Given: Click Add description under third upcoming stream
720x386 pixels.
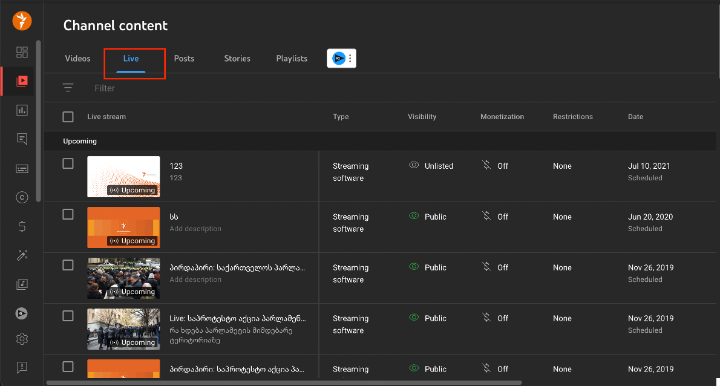Looking at the screenshot, I should coord(195,280).
